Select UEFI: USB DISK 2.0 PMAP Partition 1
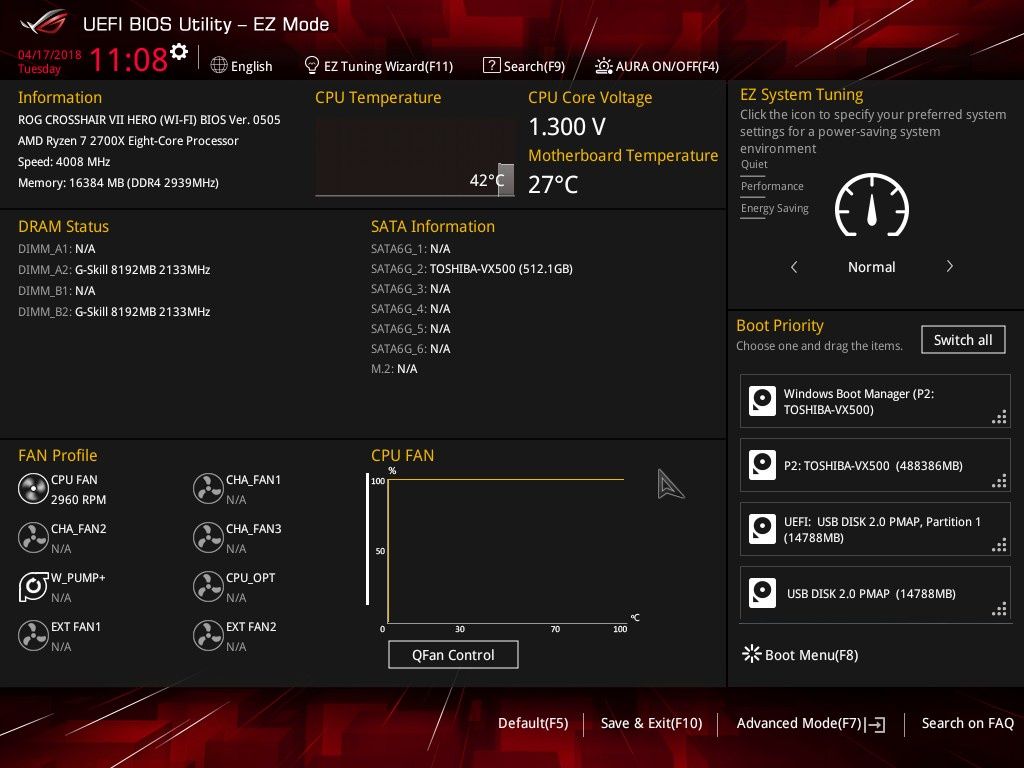 click(875, 529)
